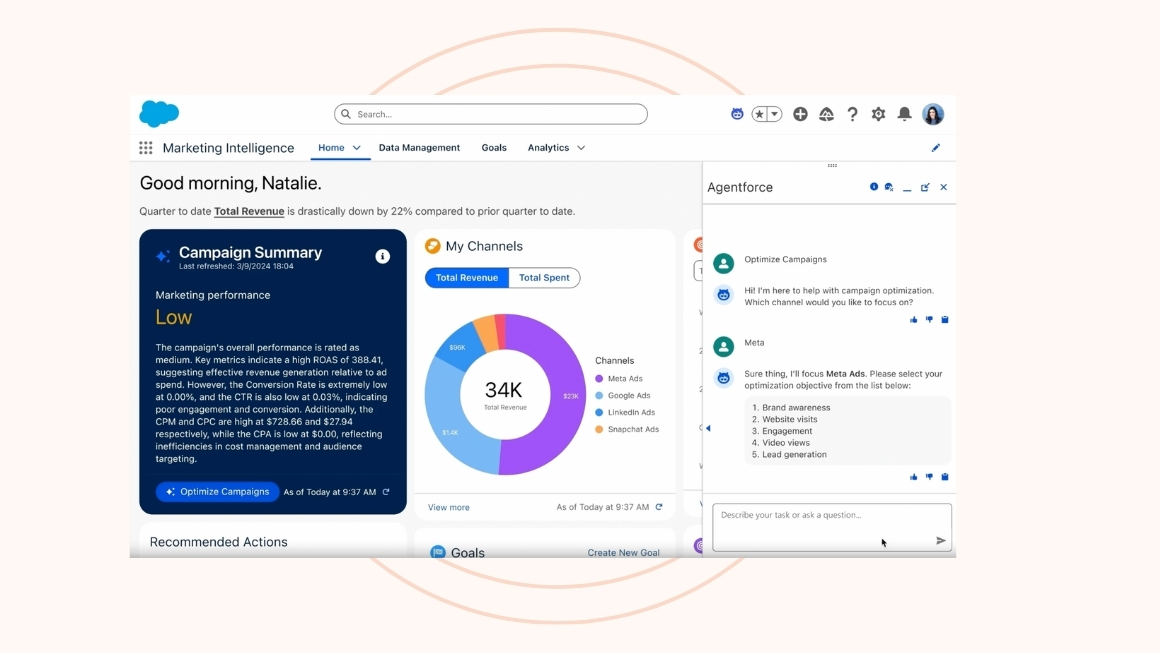
Task: Select the Total Revenue chart toggle
Action: (x=467, y=278)
